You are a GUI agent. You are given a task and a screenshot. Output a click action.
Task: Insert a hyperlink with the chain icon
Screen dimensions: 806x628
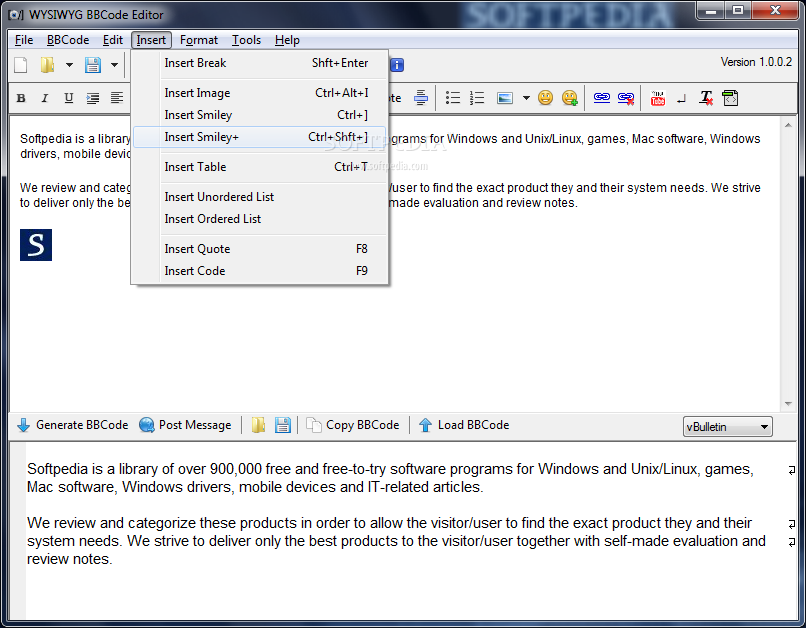pyautogui.click(x=601, y=98)
